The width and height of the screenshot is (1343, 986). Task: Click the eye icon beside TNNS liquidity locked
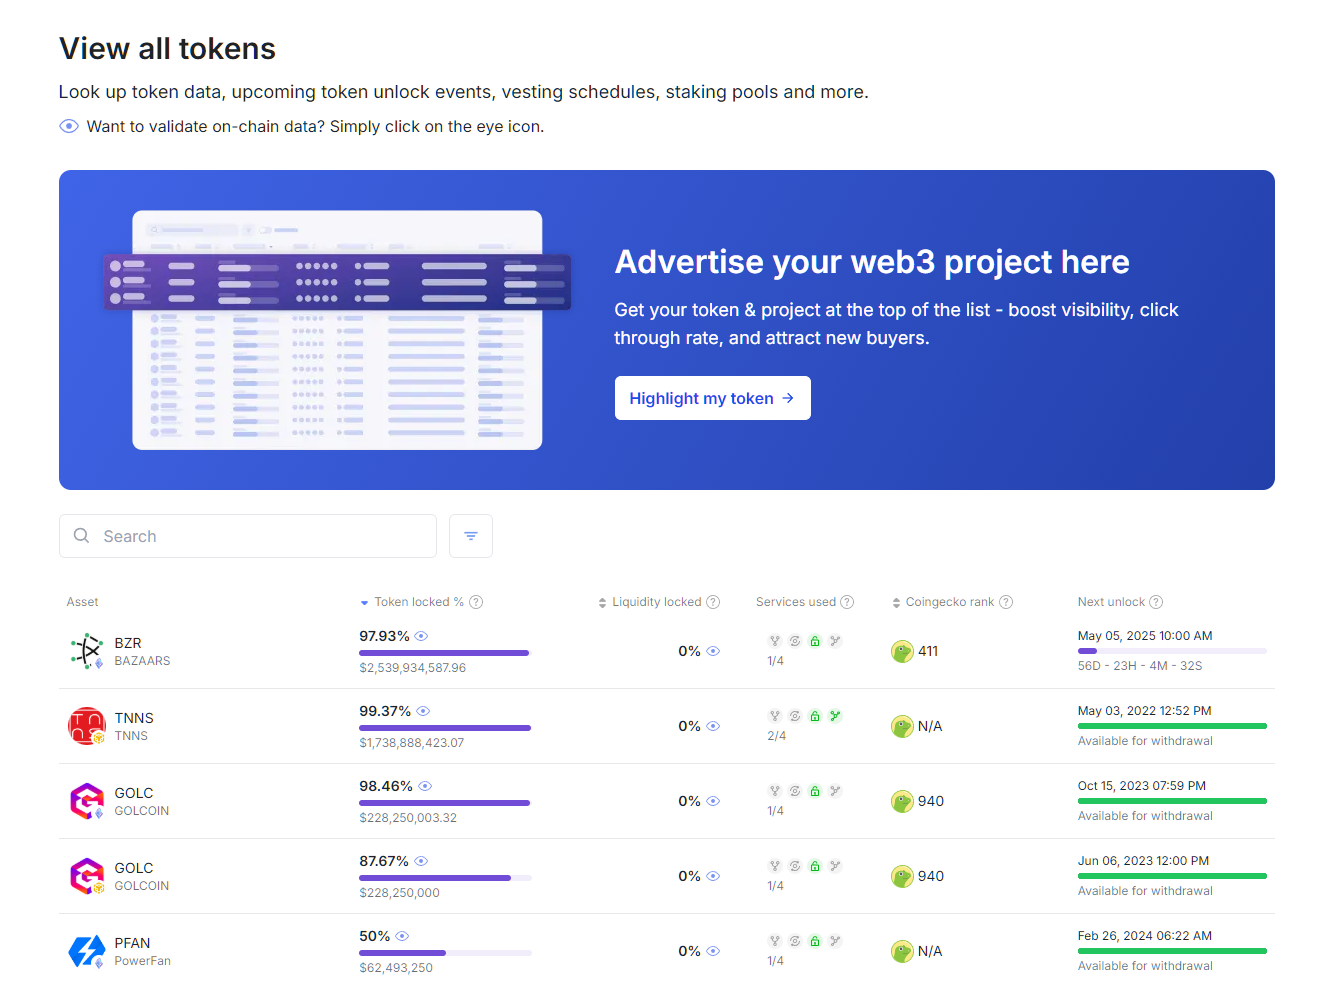(713, 726)
